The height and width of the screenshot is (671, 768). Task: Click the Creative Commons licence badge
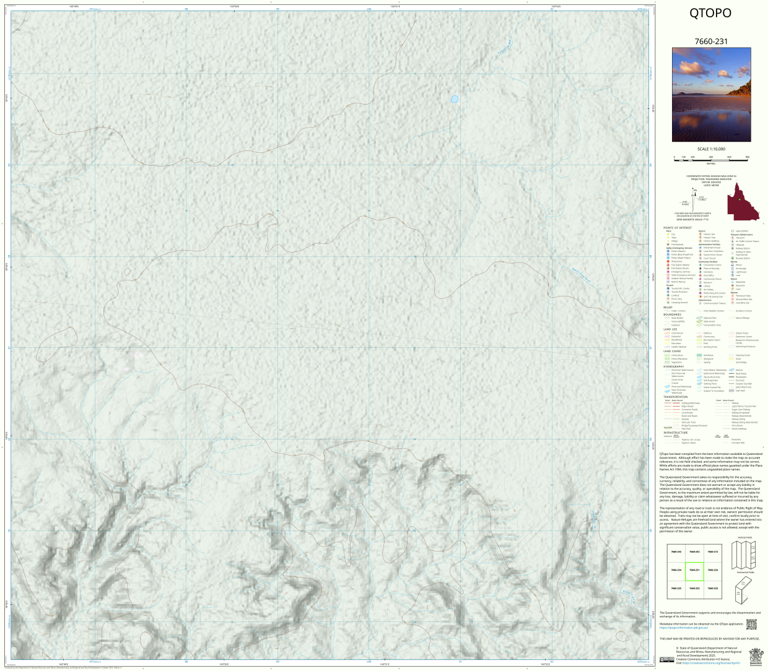(x=667, y=660)
